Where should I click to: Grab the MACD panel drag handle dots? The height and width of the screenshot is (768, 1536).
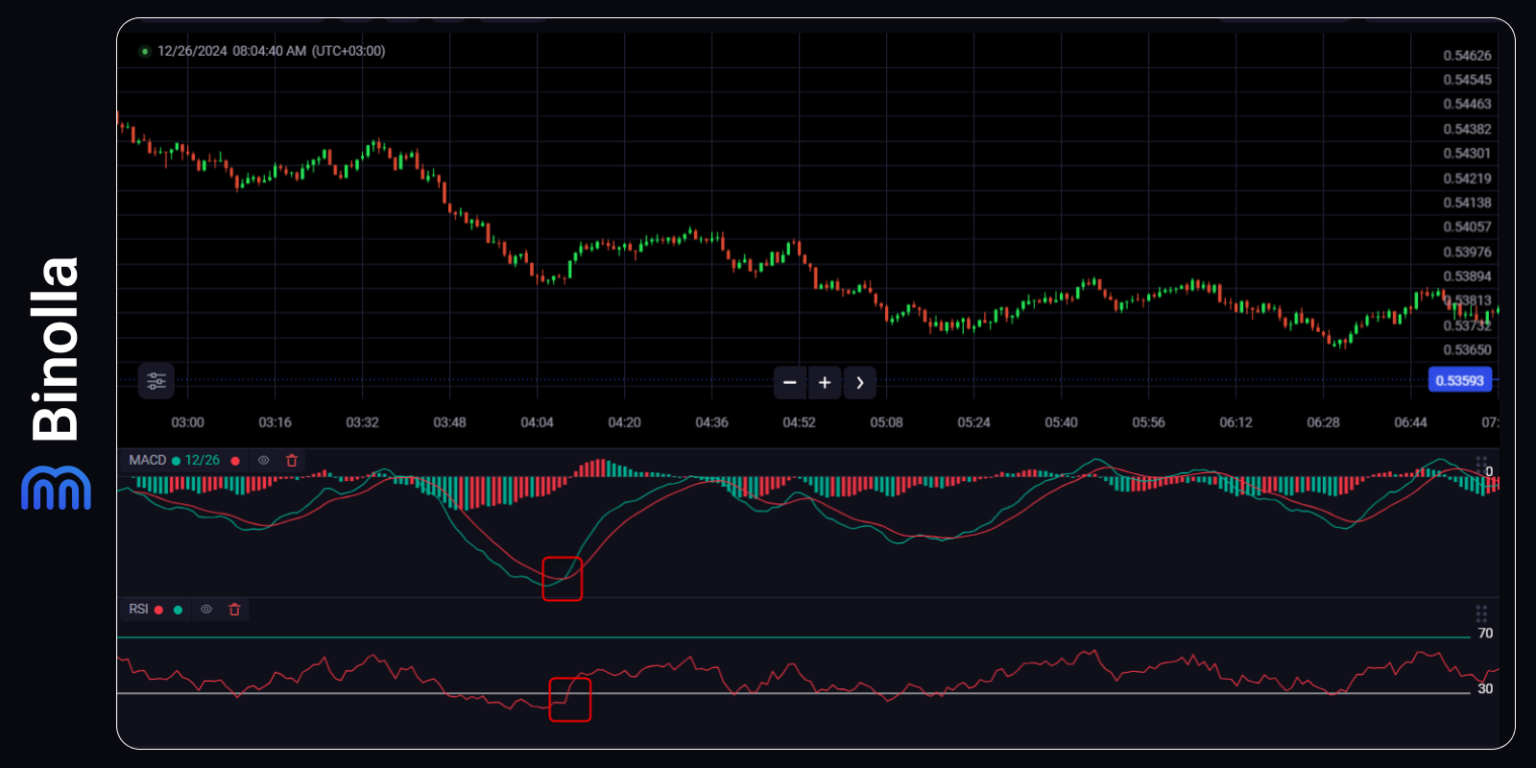coord(1481,464)
